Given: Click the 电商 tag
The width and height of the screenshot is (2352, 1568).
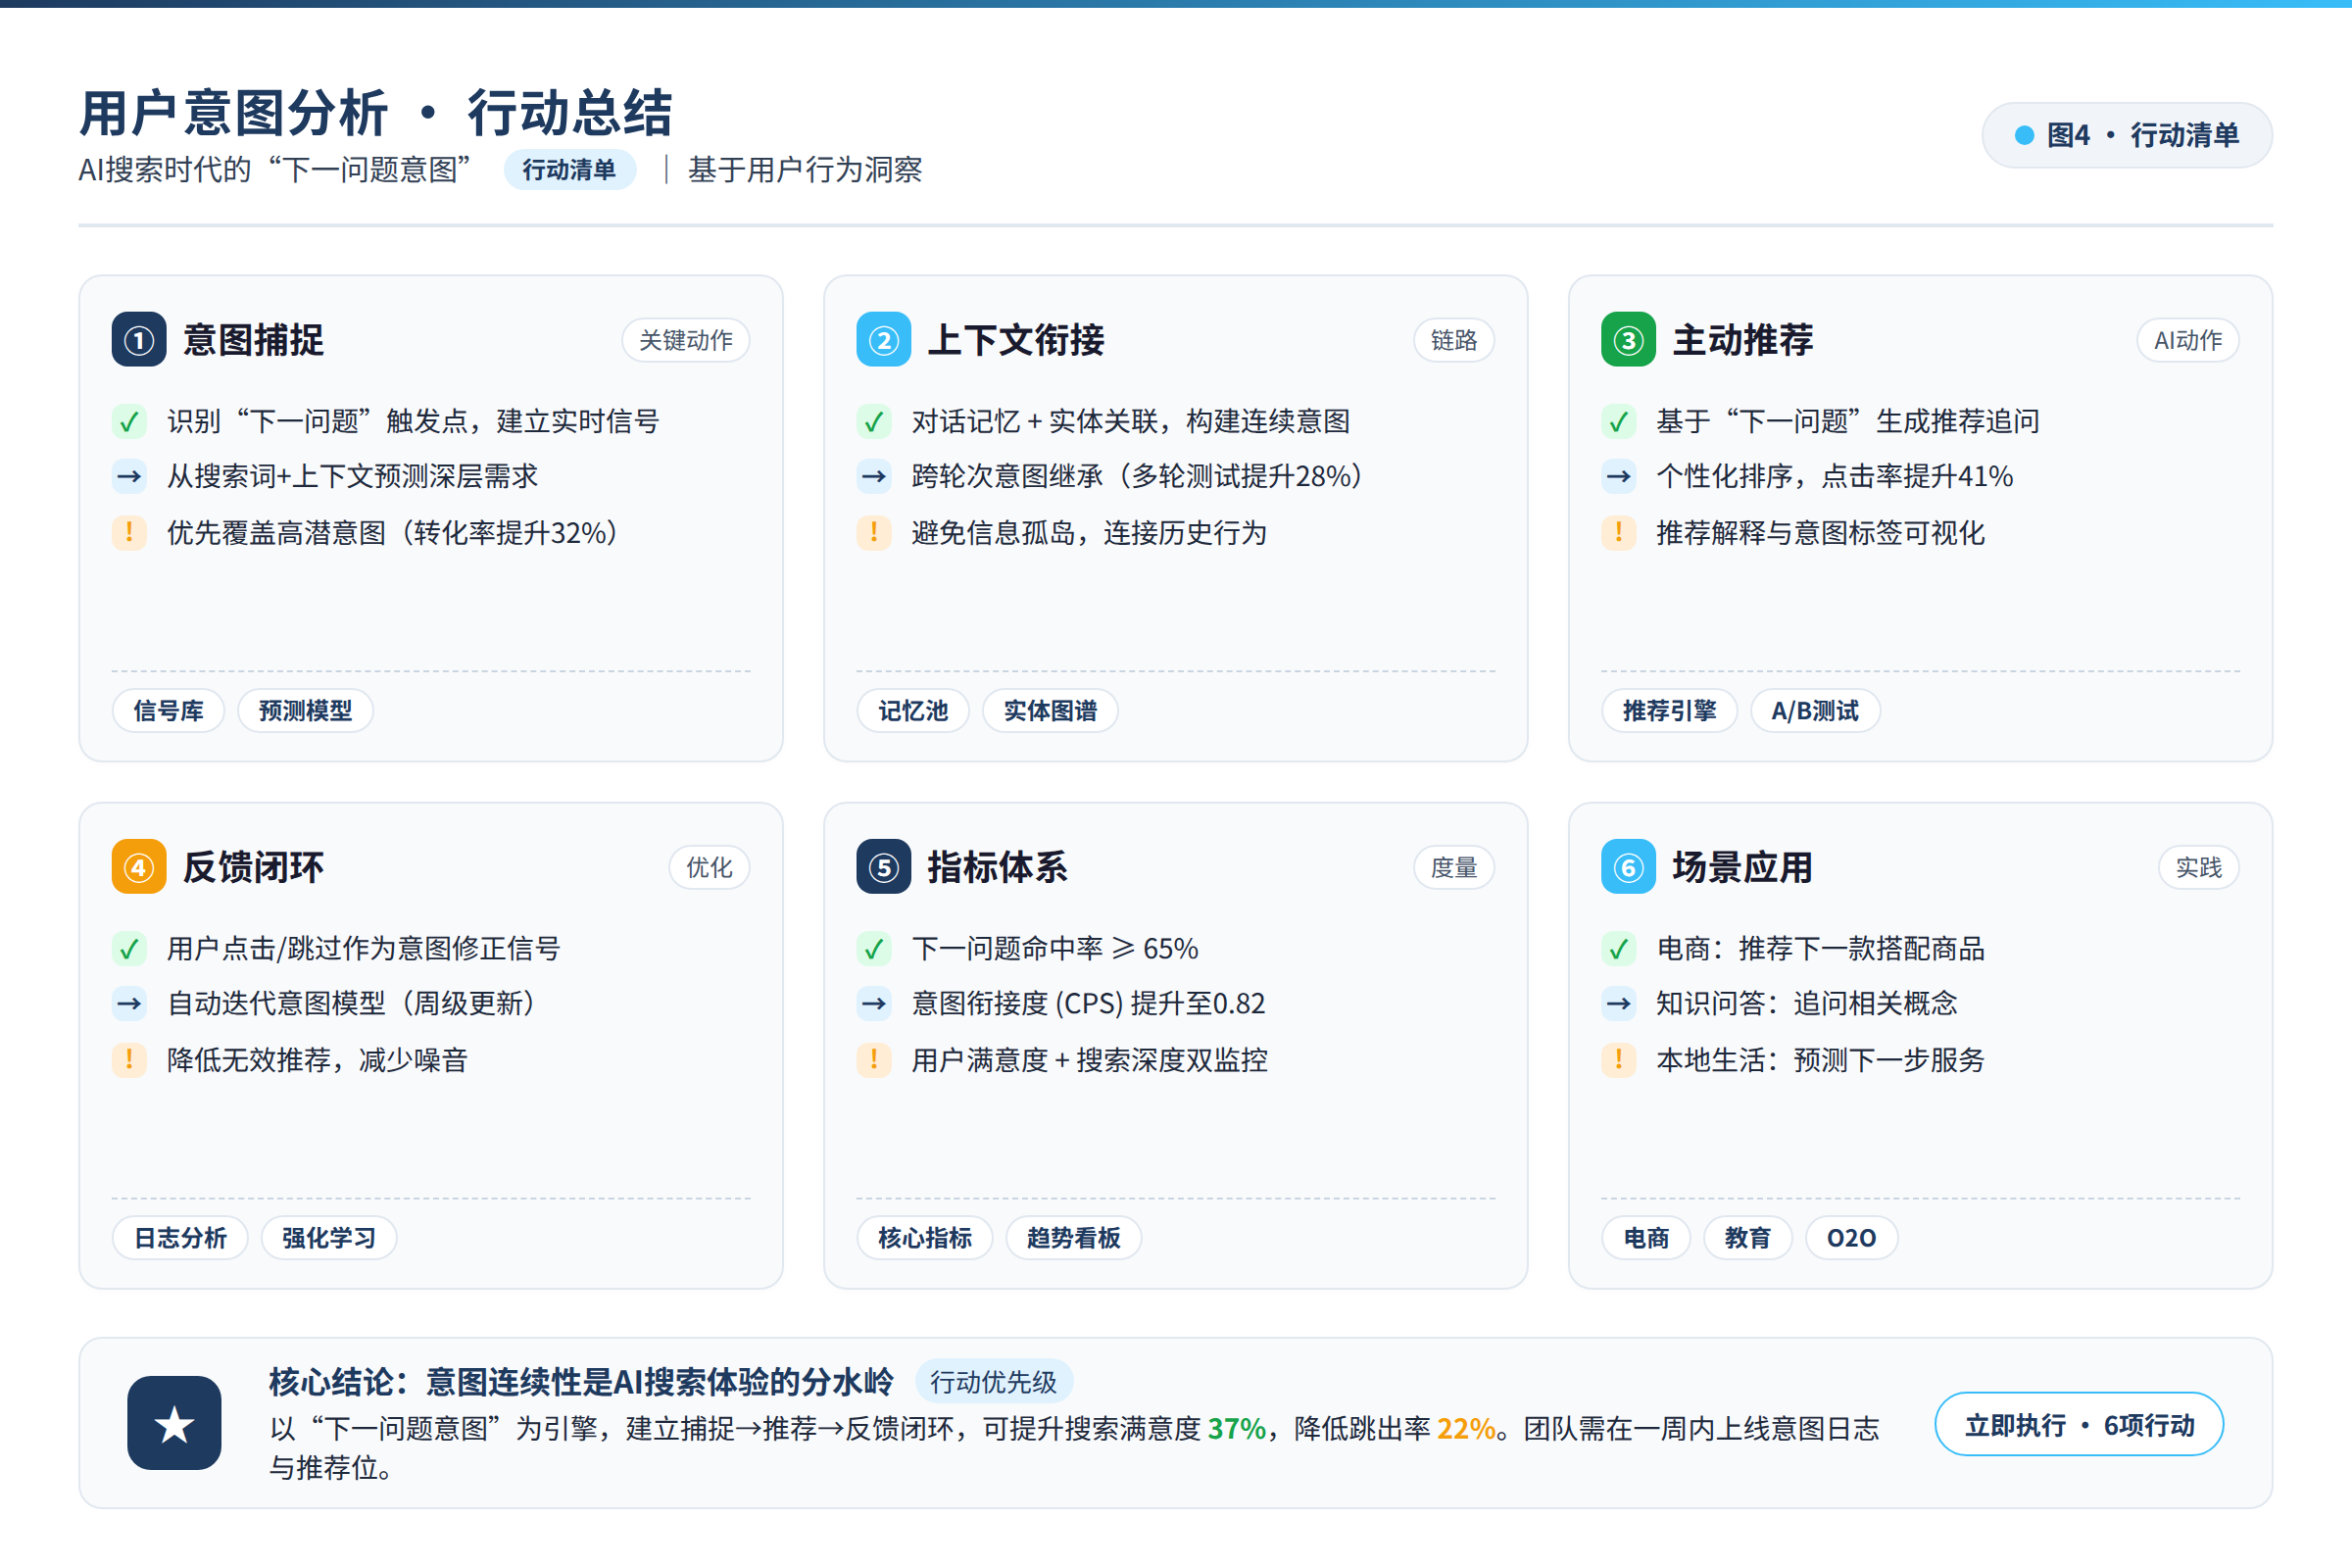Looking at the screenshot, I should coord(1646,1237).
